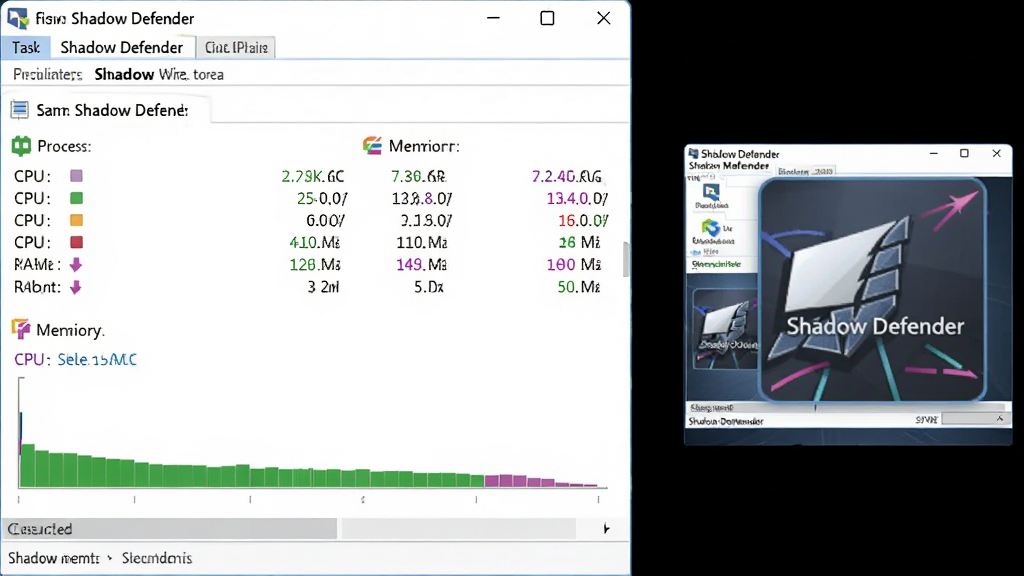Click the 25-0.0/ value in green CPU row
1024x576 pixels.
tap(322, 199)
